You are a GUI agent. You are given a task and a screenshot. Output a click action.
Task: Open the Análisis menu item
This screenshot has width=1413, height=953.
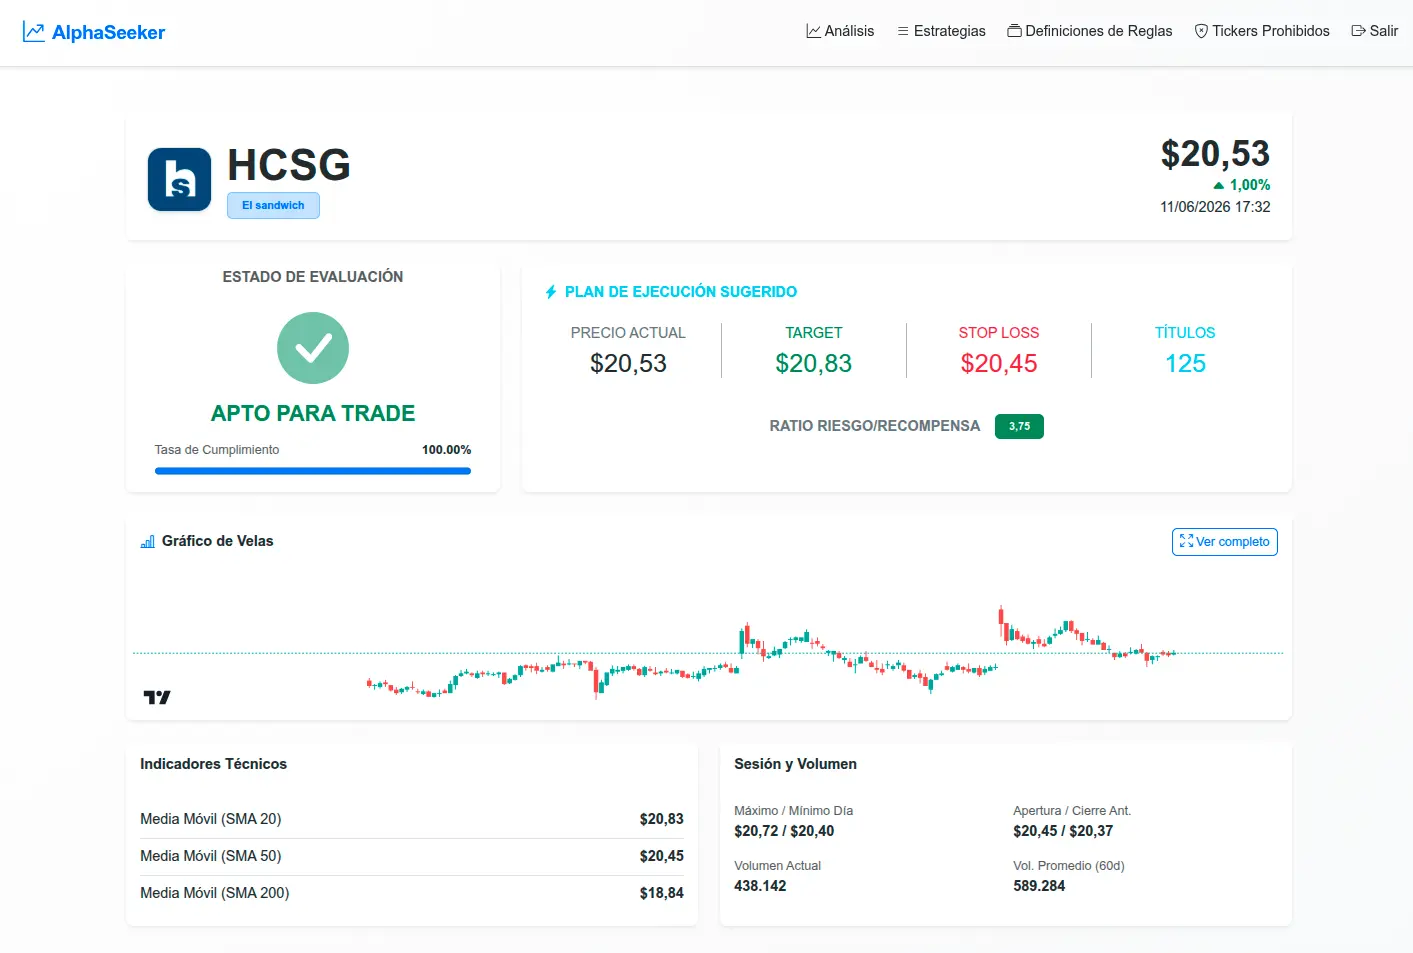[840, 31]
